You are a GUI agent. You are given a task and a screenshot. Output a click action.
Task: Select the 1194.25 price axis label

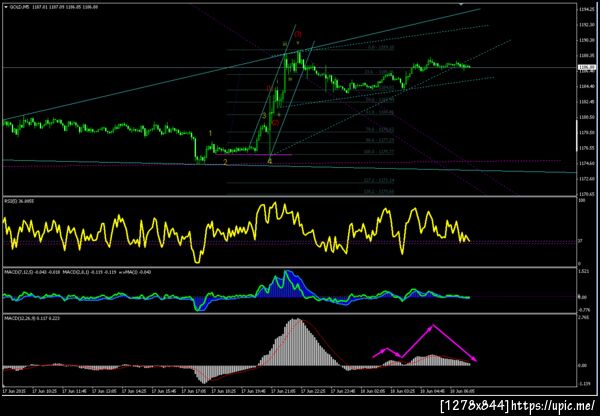587,9
